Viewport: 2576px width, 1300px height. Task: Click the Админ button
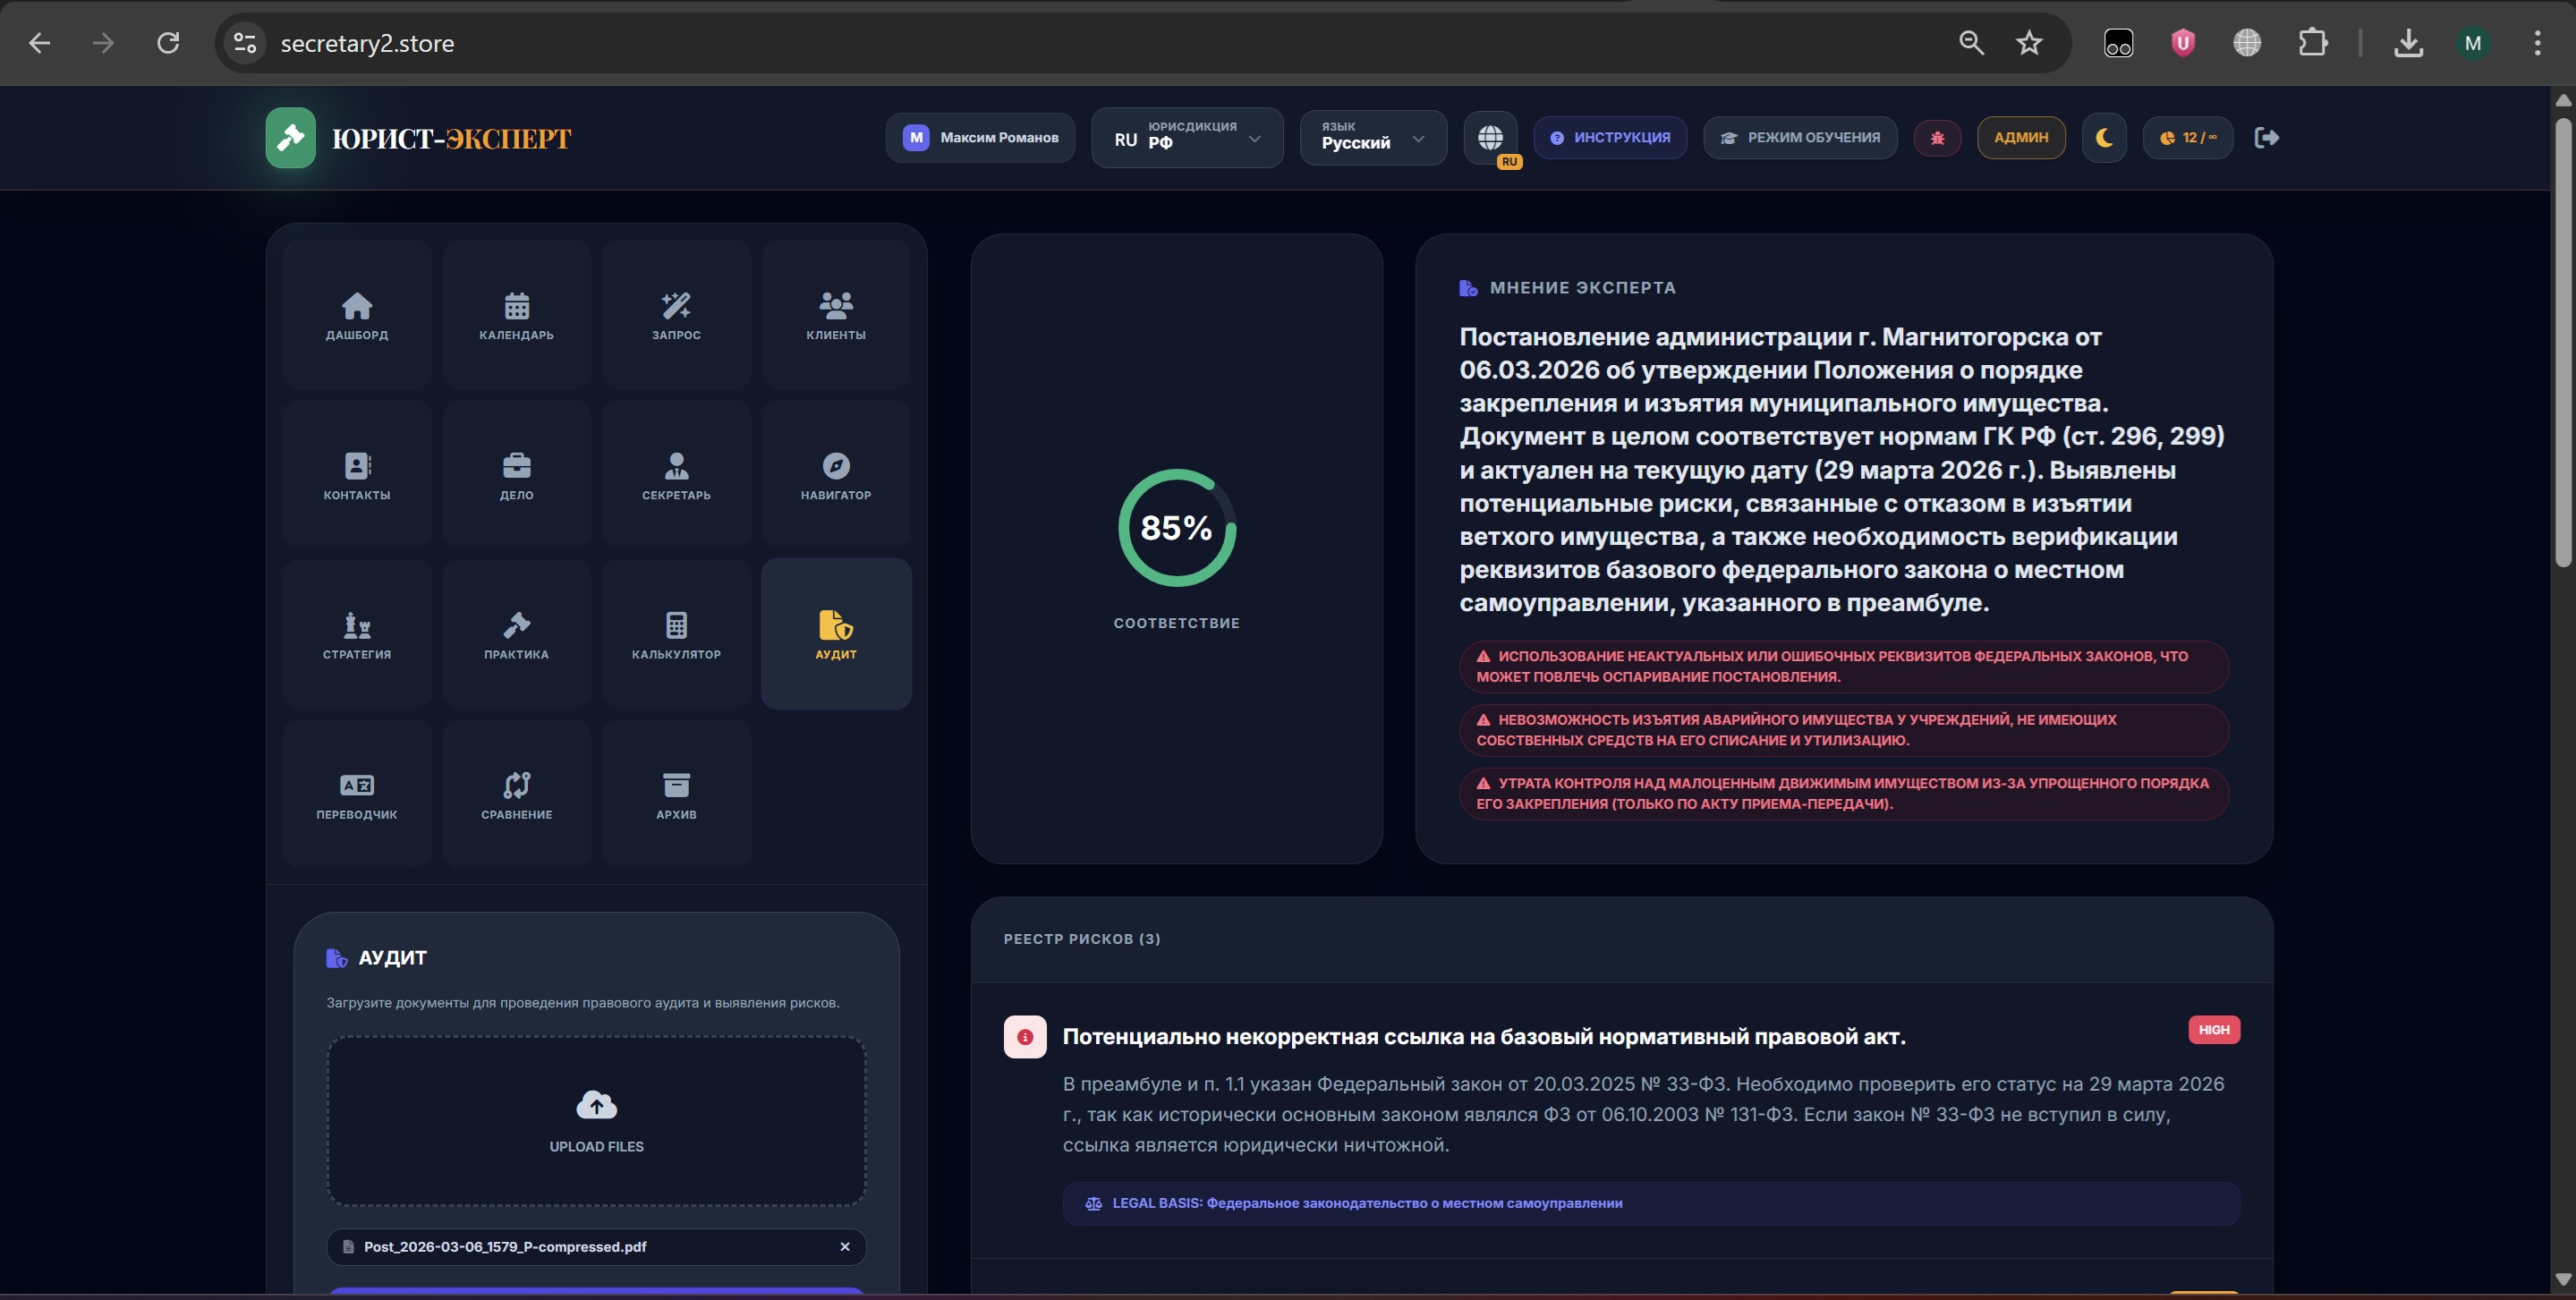2020,138
